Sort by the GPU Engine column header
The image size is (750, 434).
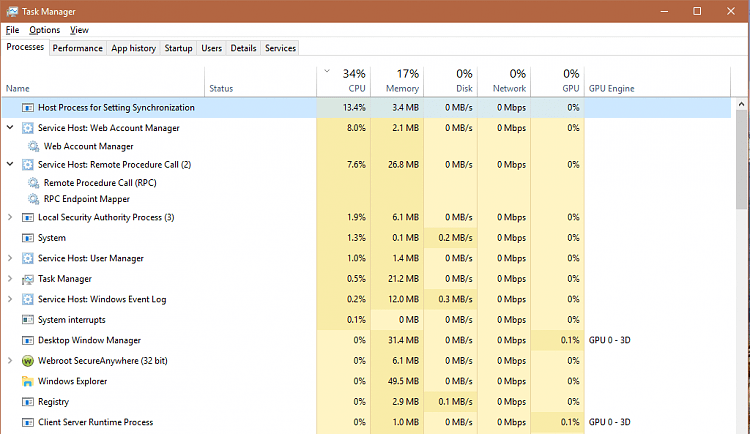(658, 81)
